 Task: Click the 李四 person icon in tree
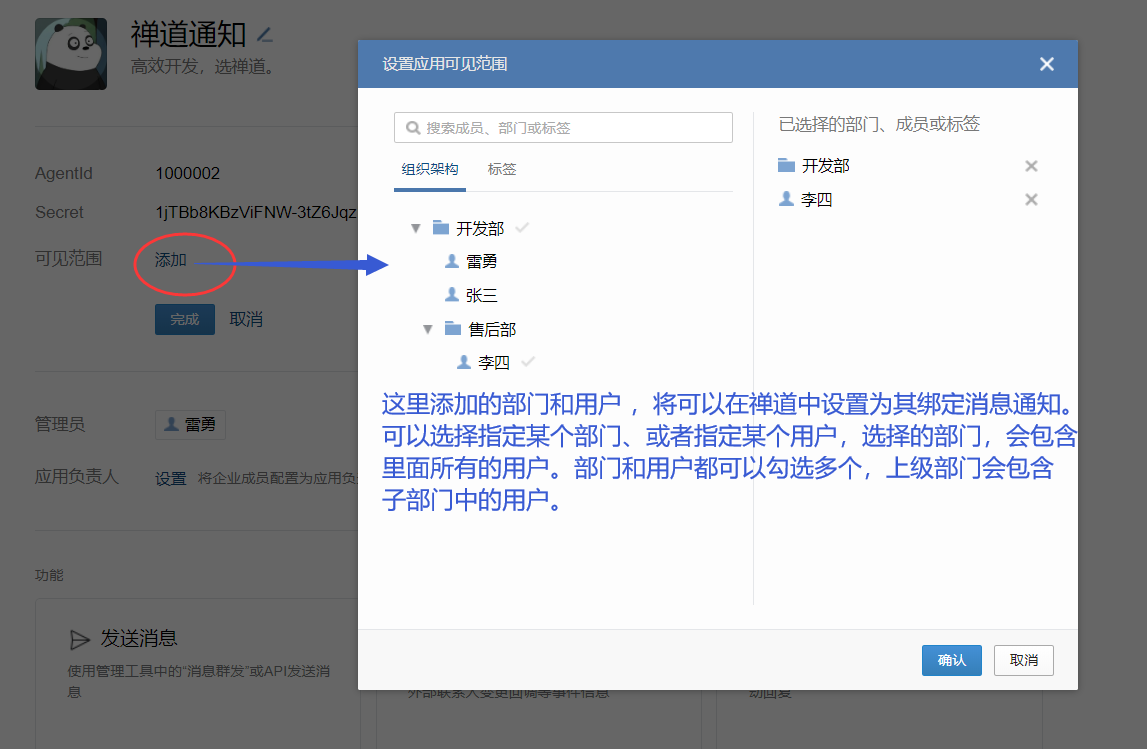point(464,361)
